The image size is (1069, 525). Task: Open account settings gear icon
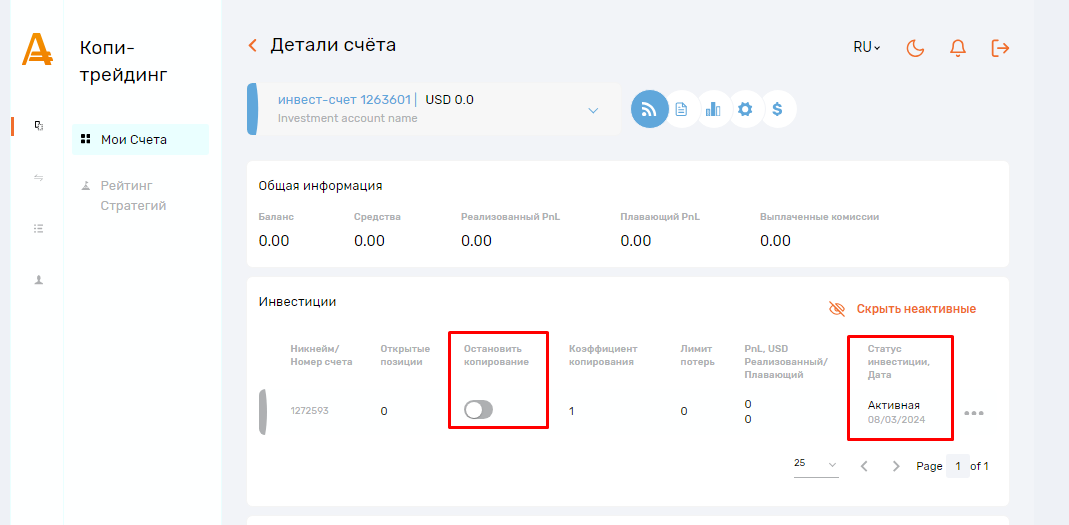(x=744, y=109)
